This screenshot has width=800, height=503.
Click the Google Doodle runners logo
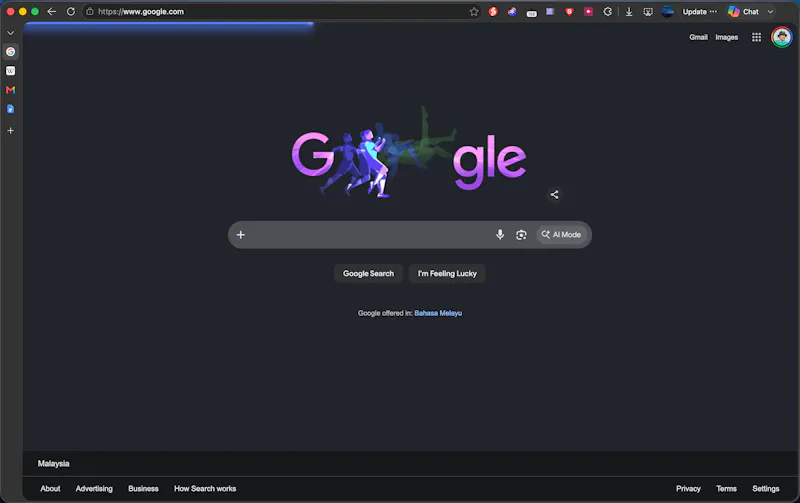pyautogui.click(x=409, y=154)
